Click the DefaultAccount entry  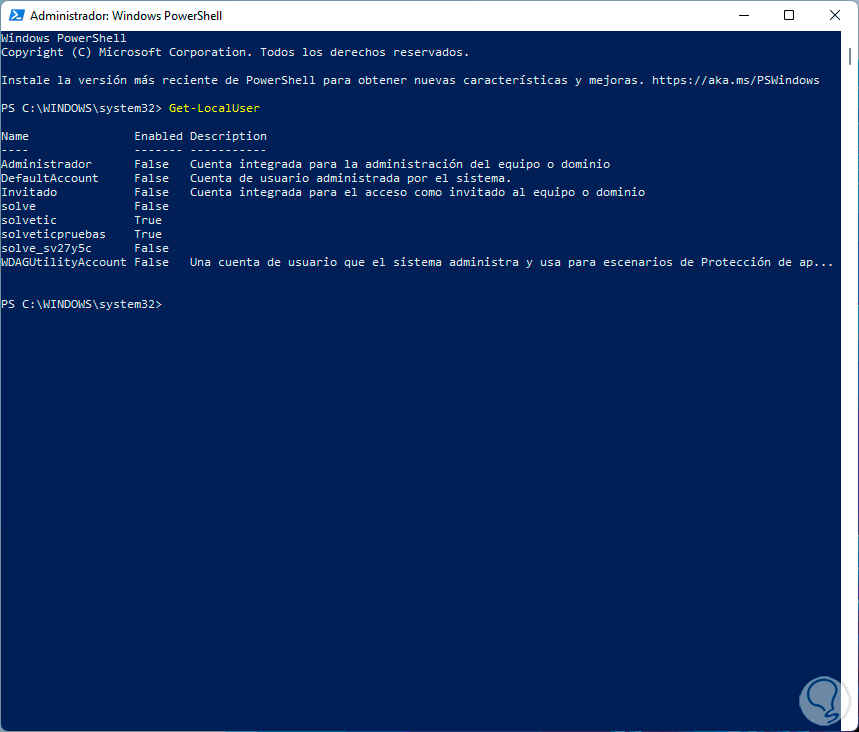coord(50,178)
